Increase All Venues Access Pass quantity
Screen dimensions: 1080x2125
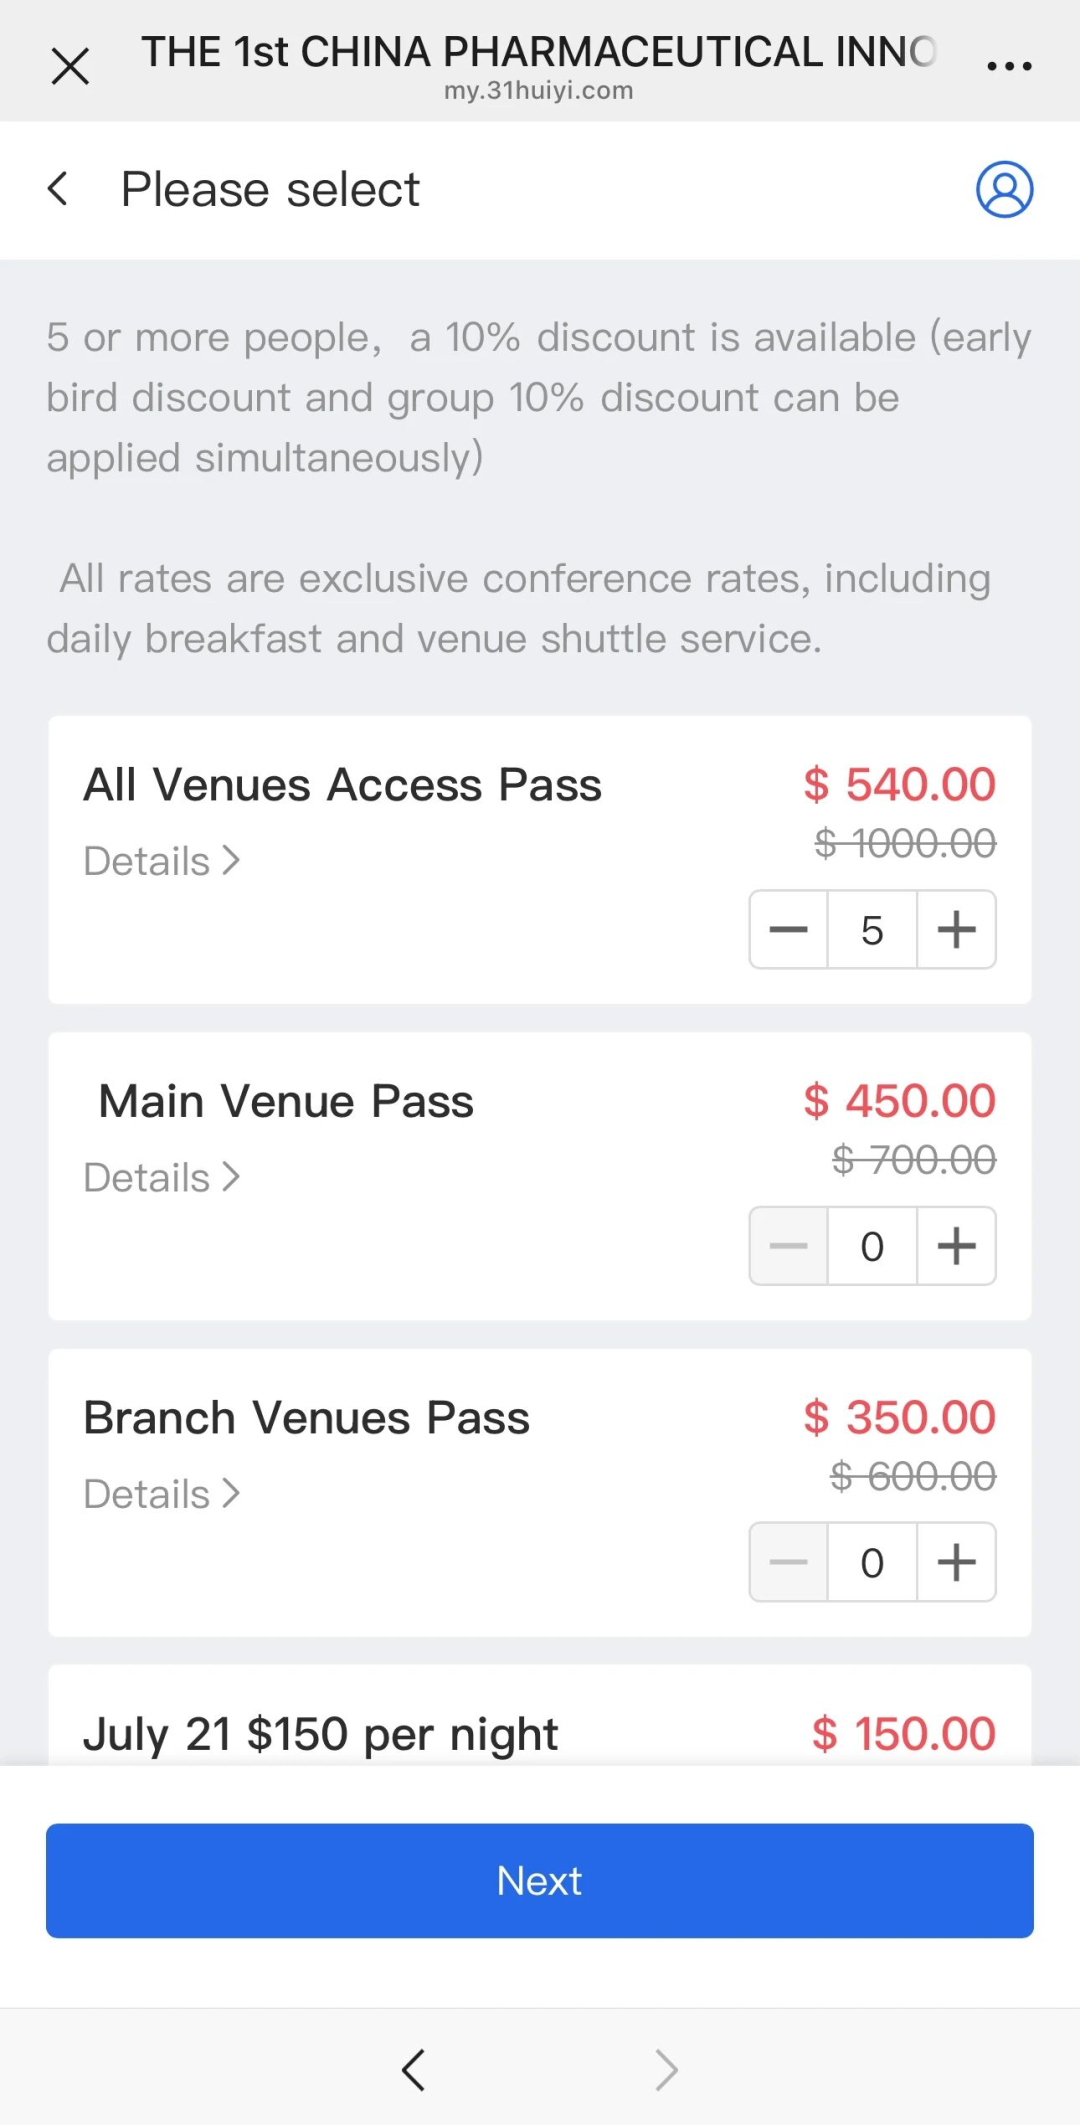(x=956, y=930)
